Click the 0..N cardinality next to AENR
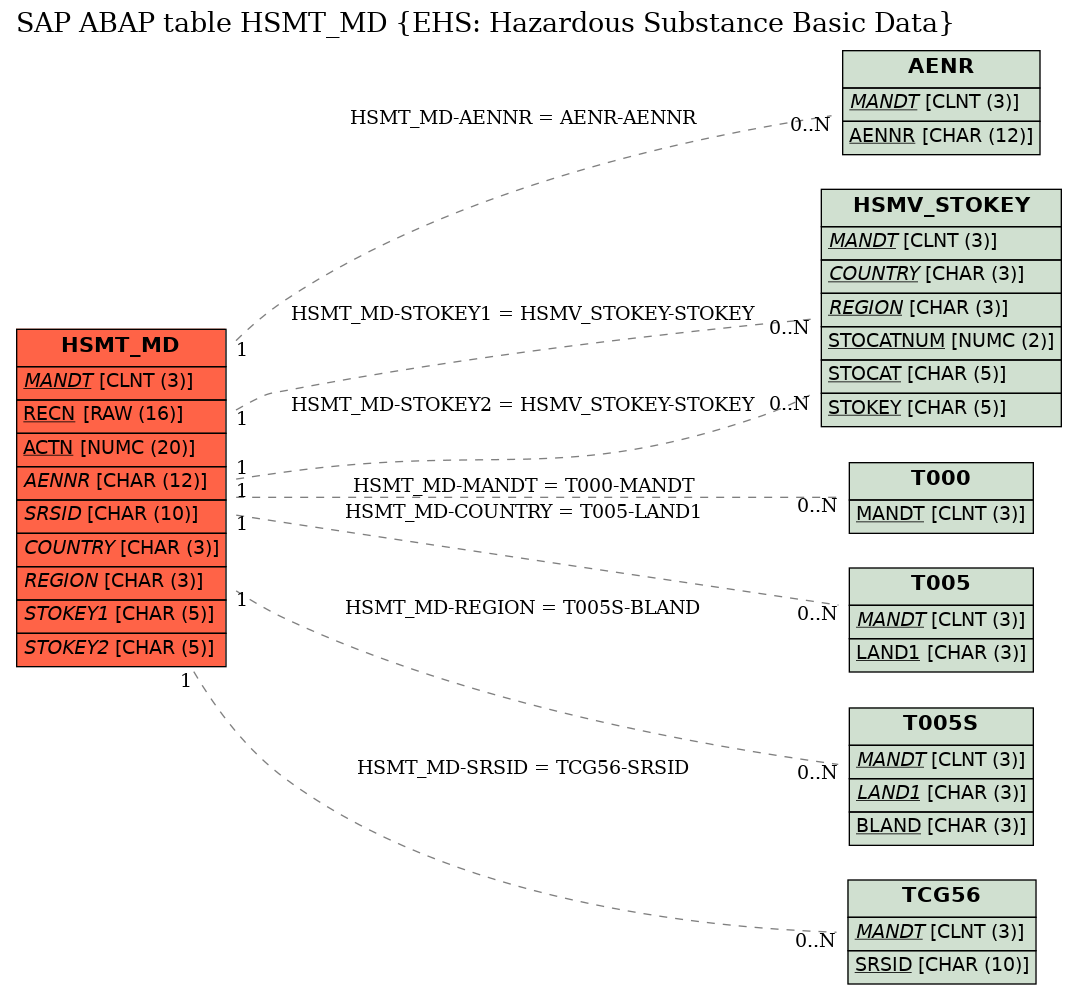Screen dimensions: 1077x995 coord(810,125)
